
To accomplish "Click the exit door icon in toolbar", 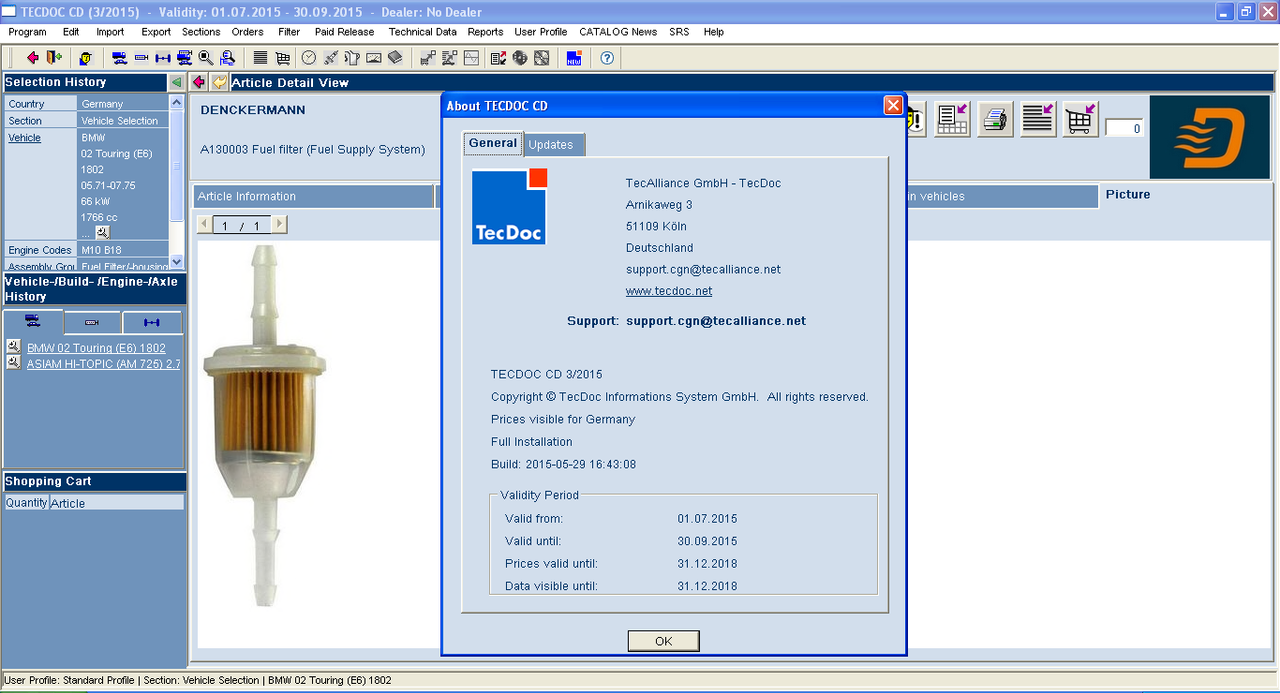I will 53,58.
